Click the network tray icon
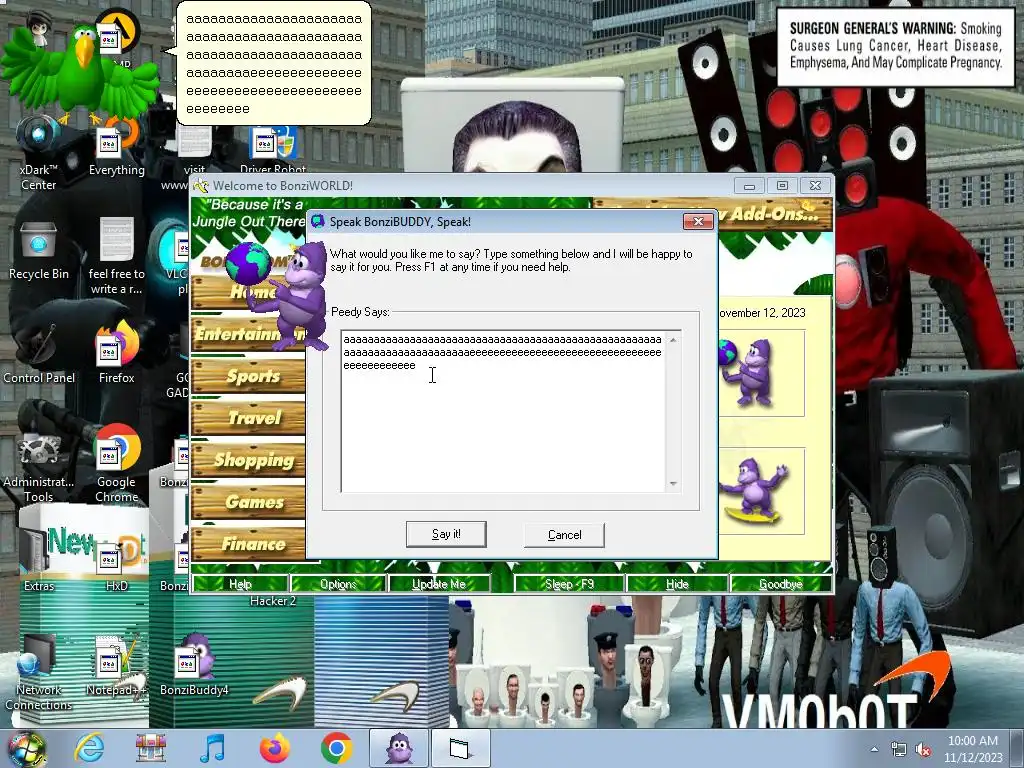 click(899, 749)
